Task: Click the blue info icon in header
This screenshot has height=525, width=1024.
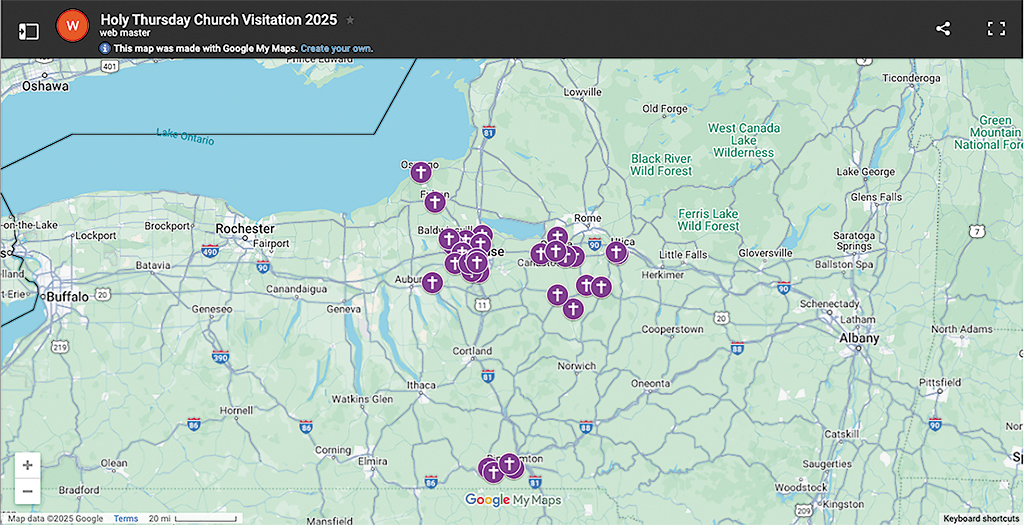Action: tap(105, 48)
